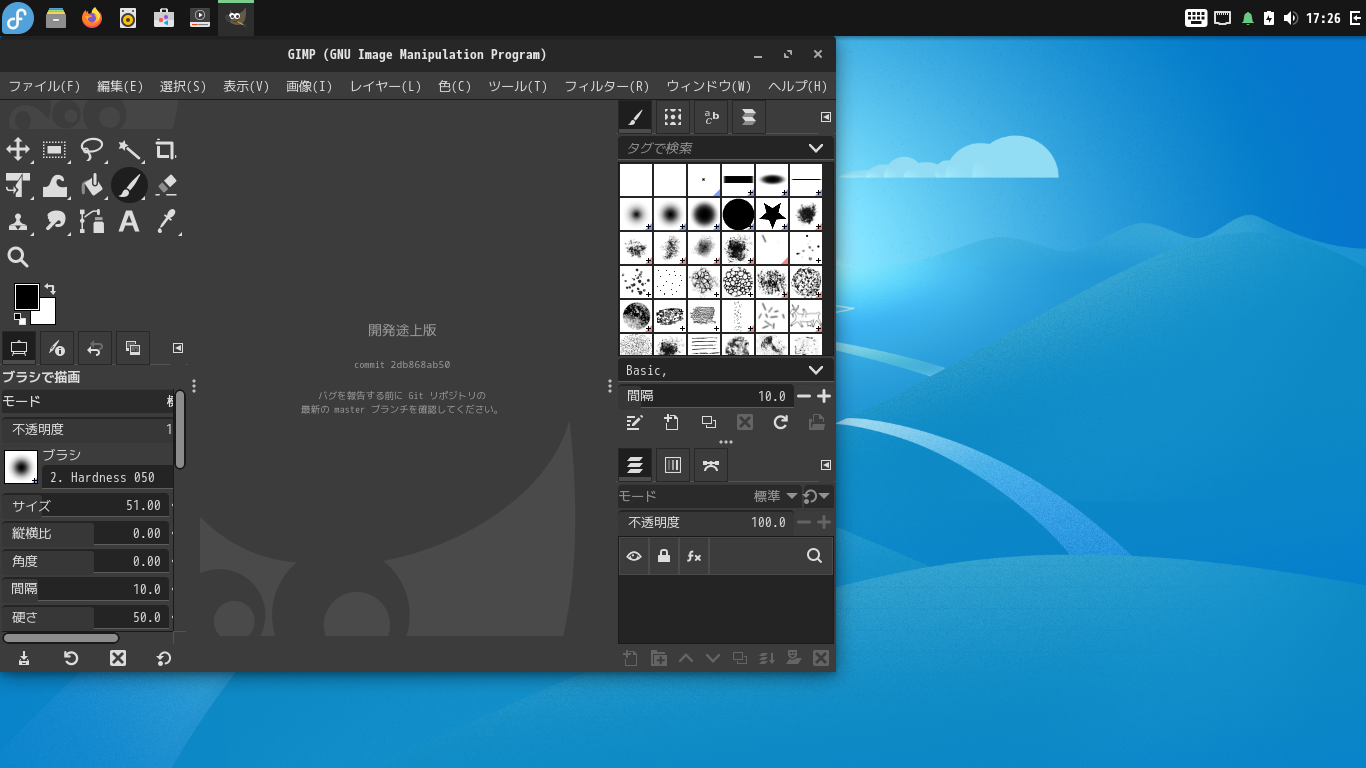This screenshot has width=1366, height=768.
Task: Reset tool options to default values
Action: [164, 658]
